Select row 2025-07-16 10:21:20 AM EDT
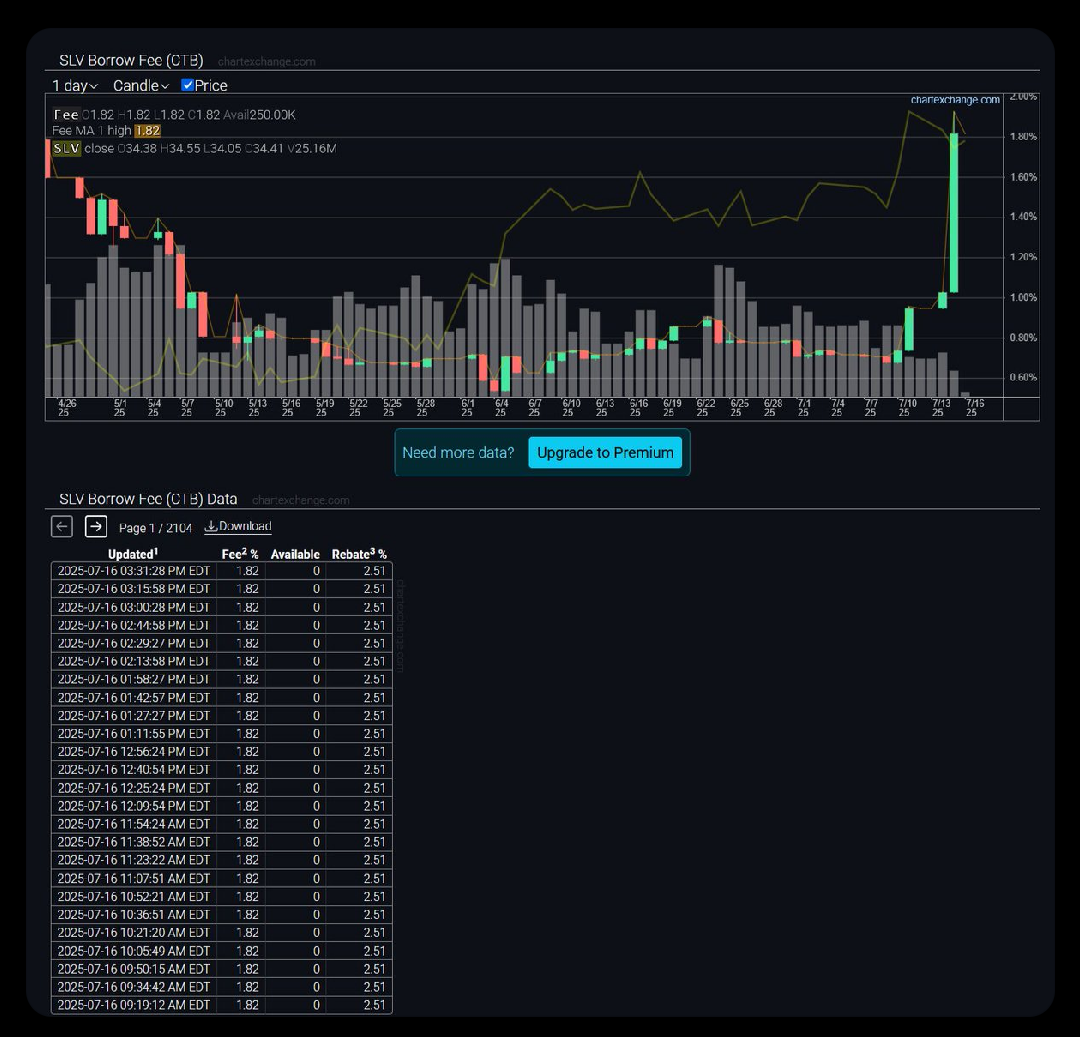Viewport: 1080px width, 1037px height. (x=222, y=932)
